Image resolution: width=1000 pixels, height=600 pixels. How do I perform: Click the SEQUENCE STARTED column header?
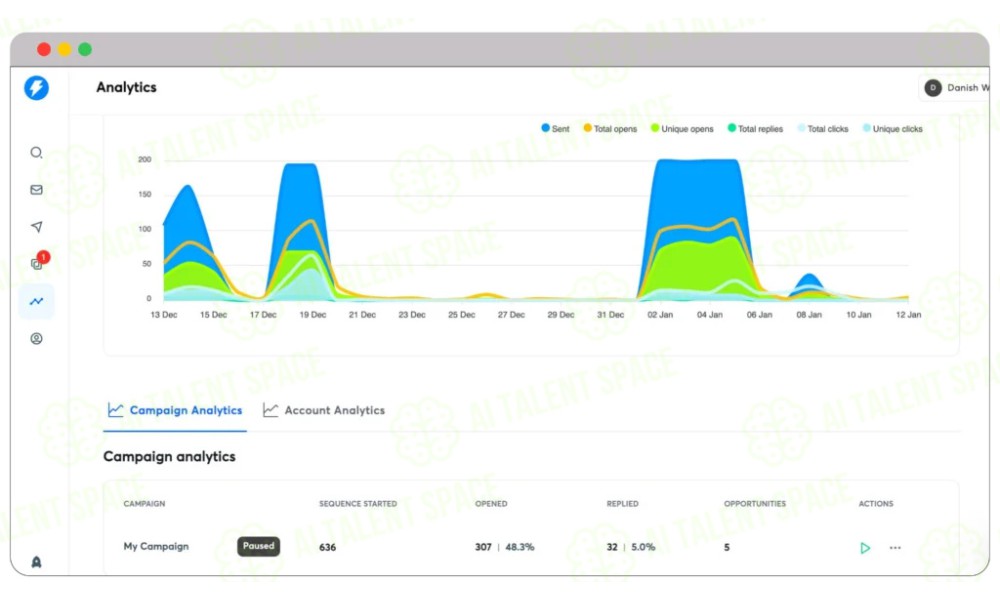[x=358, y=504]
